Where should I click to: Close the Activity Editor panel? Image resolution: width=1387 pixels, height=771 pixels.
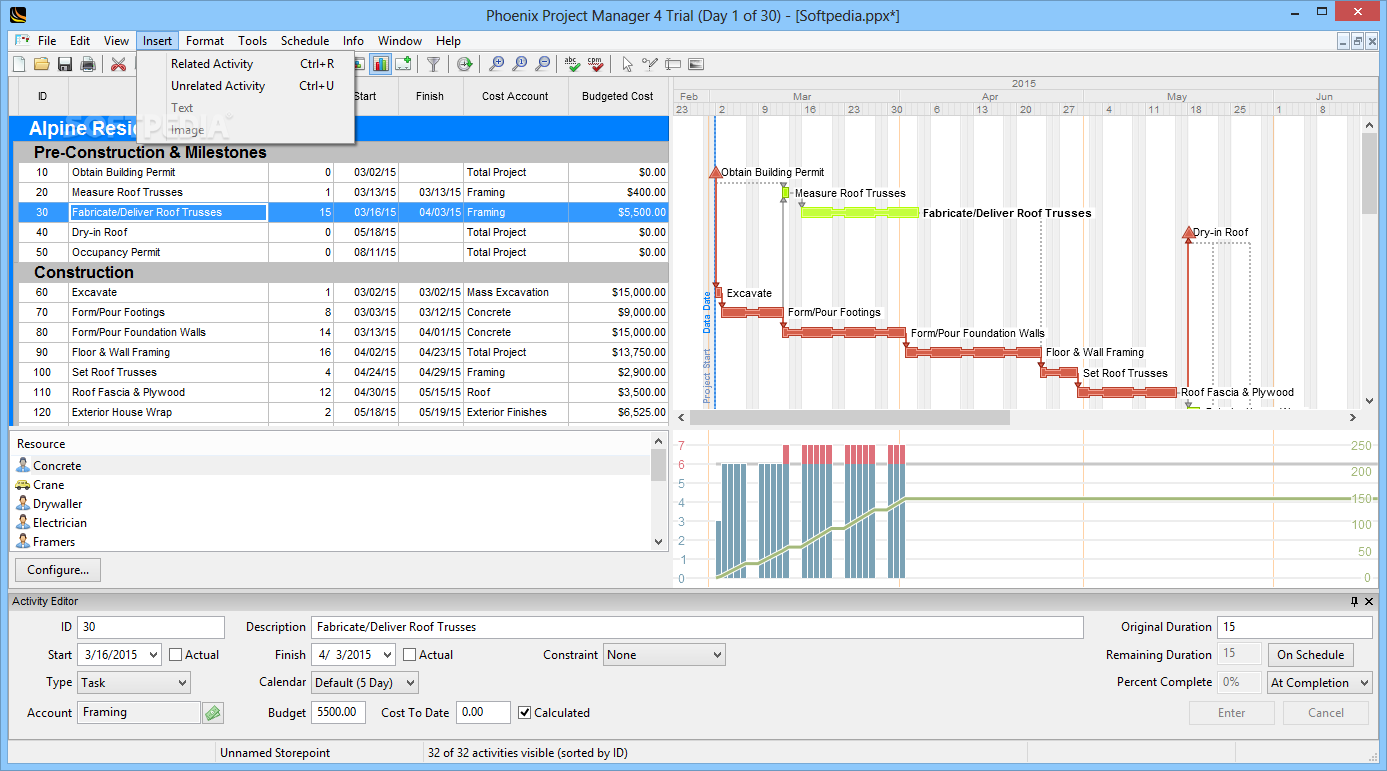1369,601
